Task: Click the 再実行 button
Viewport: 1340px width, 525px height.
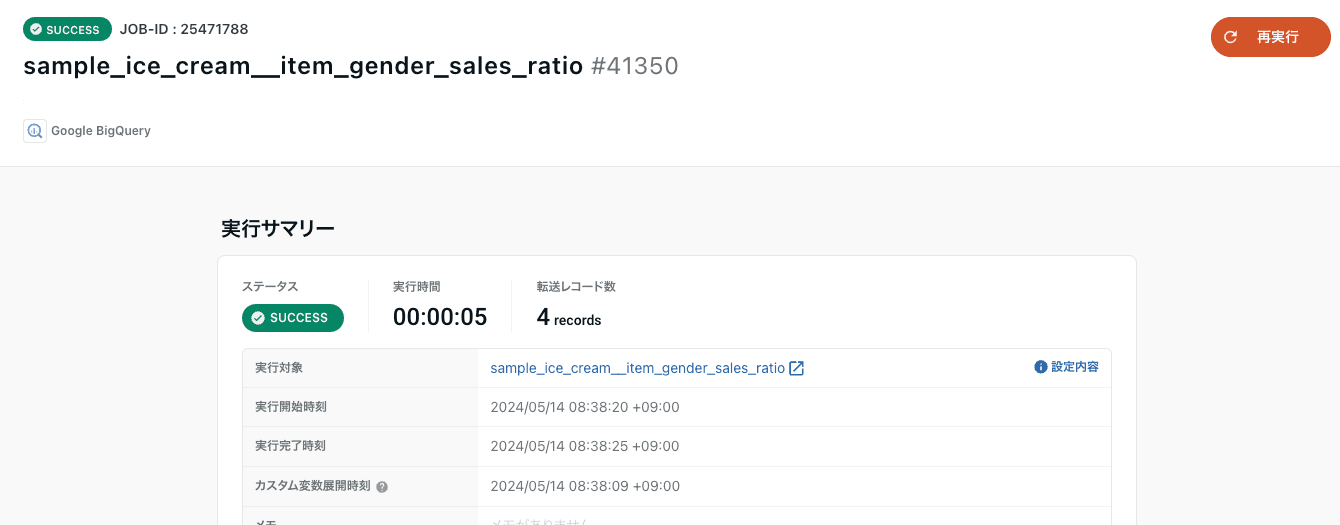Action: click(1270, 37)
